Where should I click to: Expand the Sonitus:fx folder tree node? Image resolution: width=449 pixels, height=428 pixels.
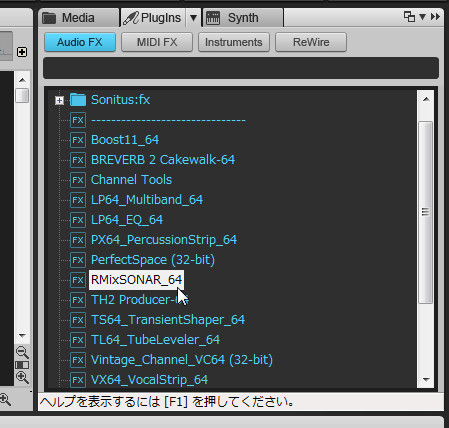click(60, 100)
